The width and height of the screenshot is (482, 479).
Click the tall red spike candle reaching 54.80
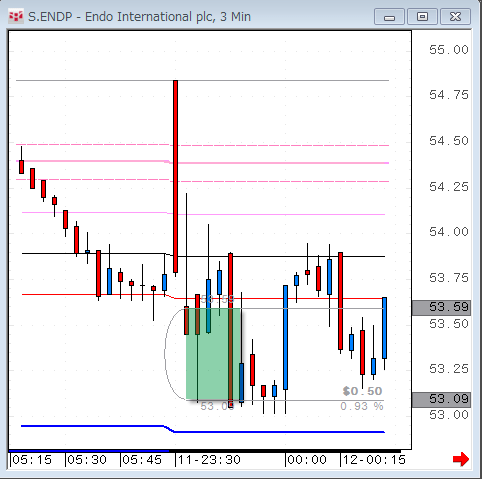175,177
